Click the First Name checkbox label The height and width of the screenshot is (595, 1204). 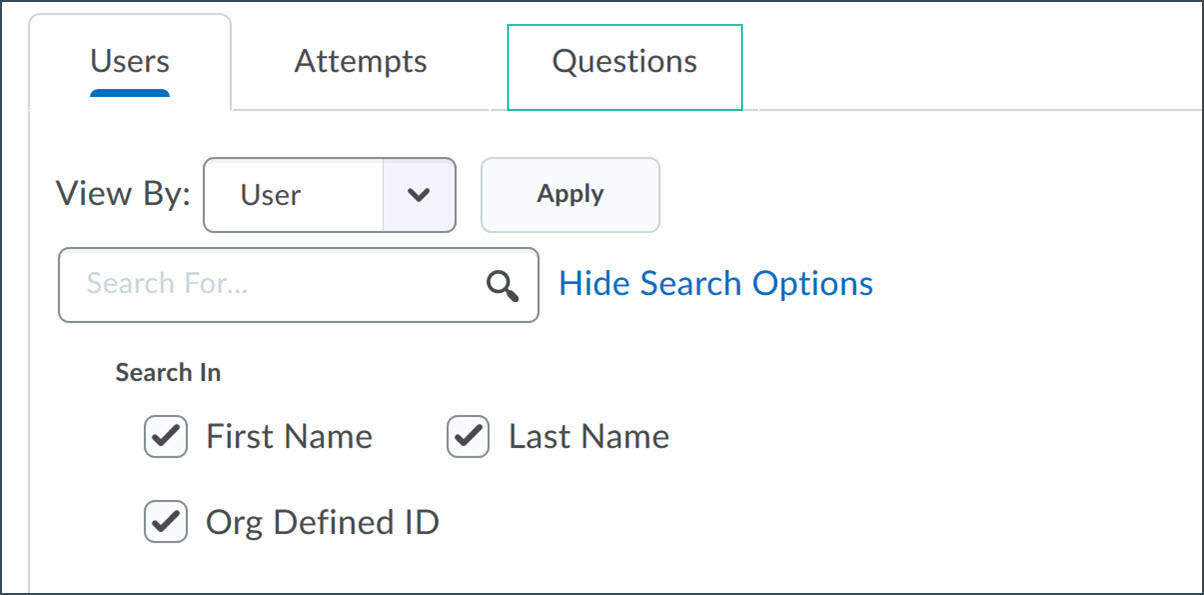(x=289, y=437)
